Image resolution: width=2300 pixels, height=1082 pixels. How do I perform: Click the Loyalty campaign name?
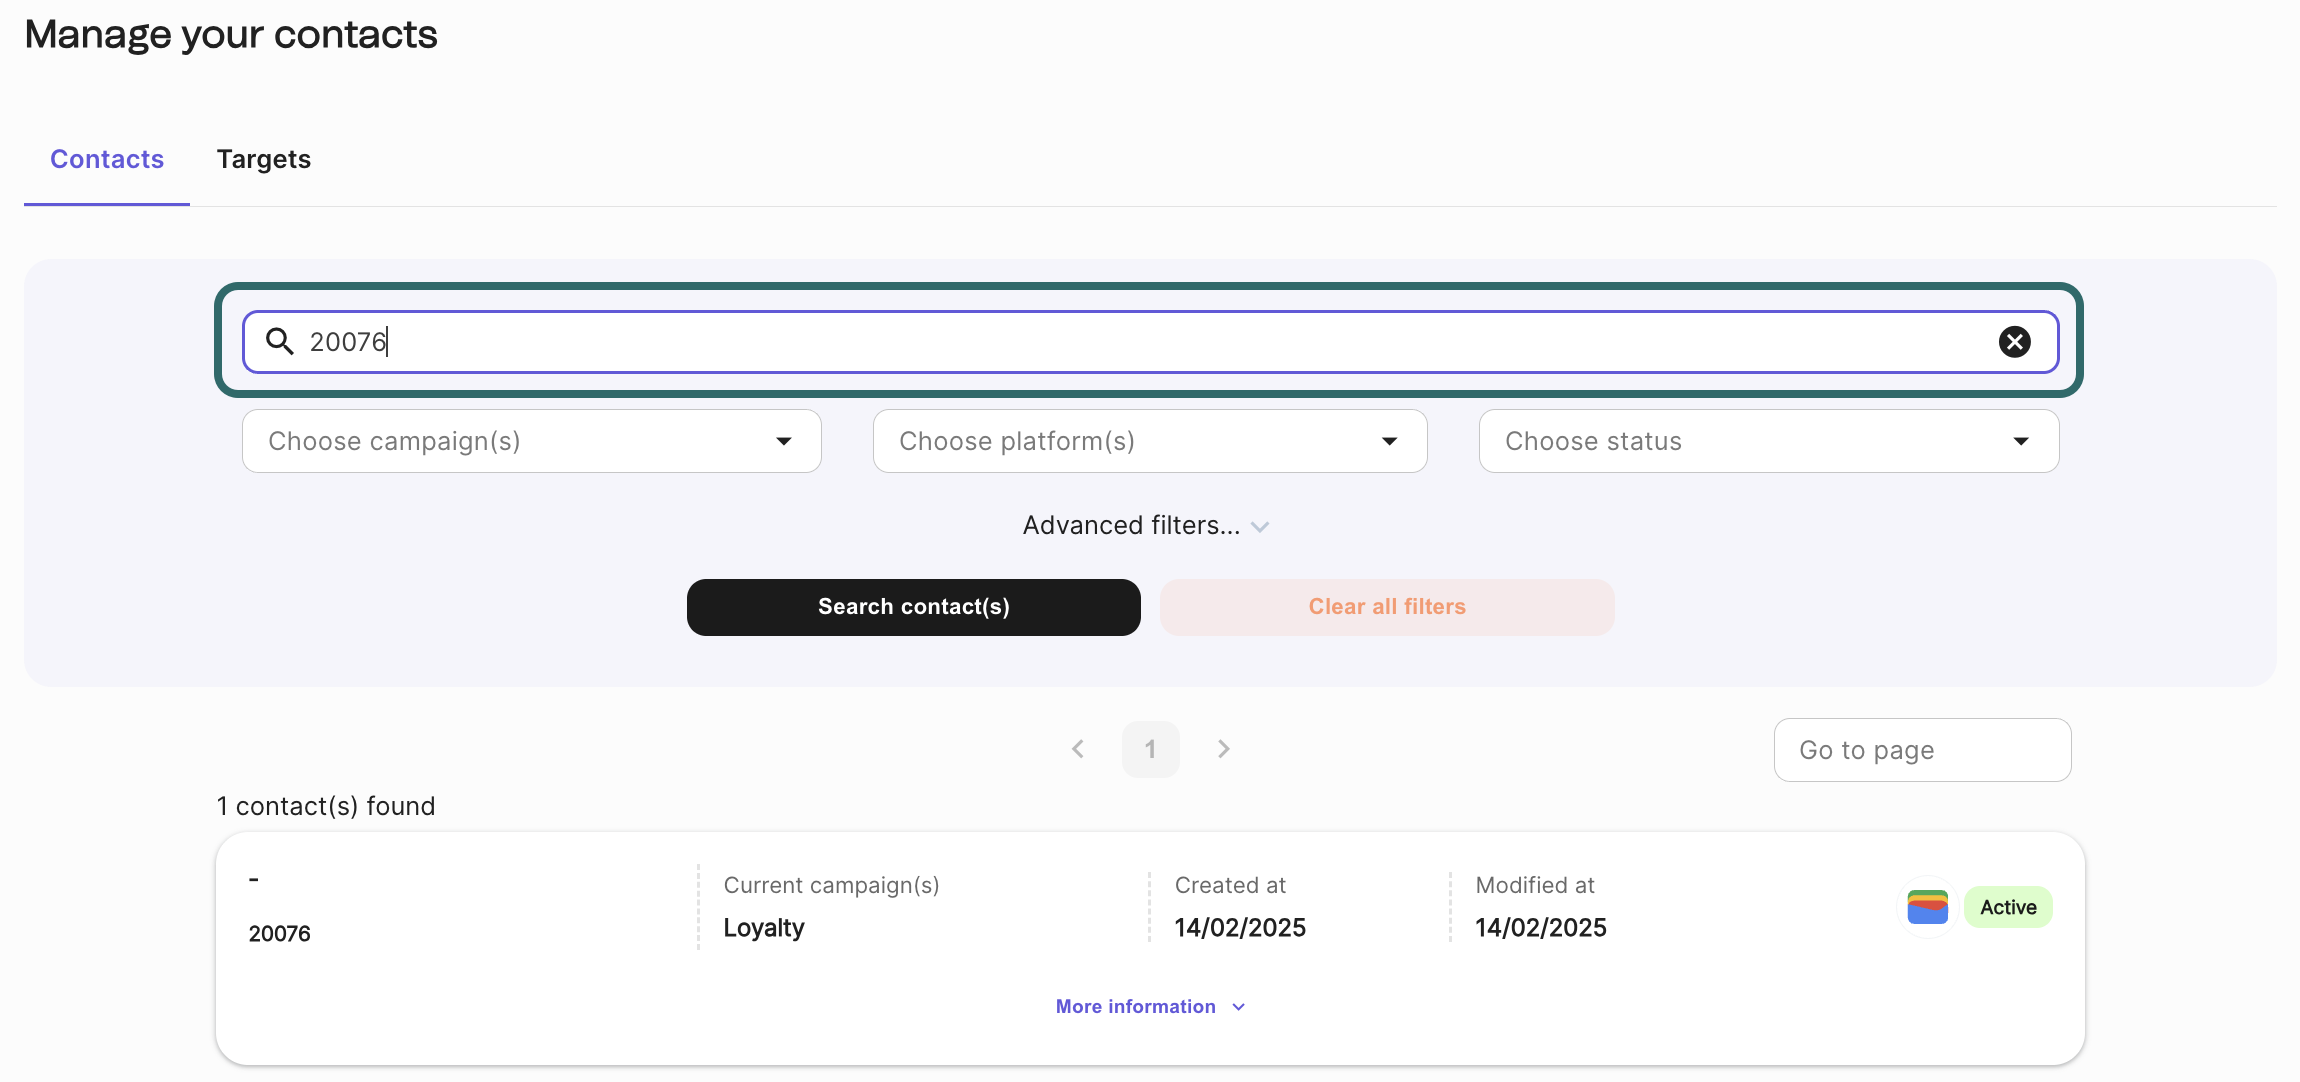764,928
